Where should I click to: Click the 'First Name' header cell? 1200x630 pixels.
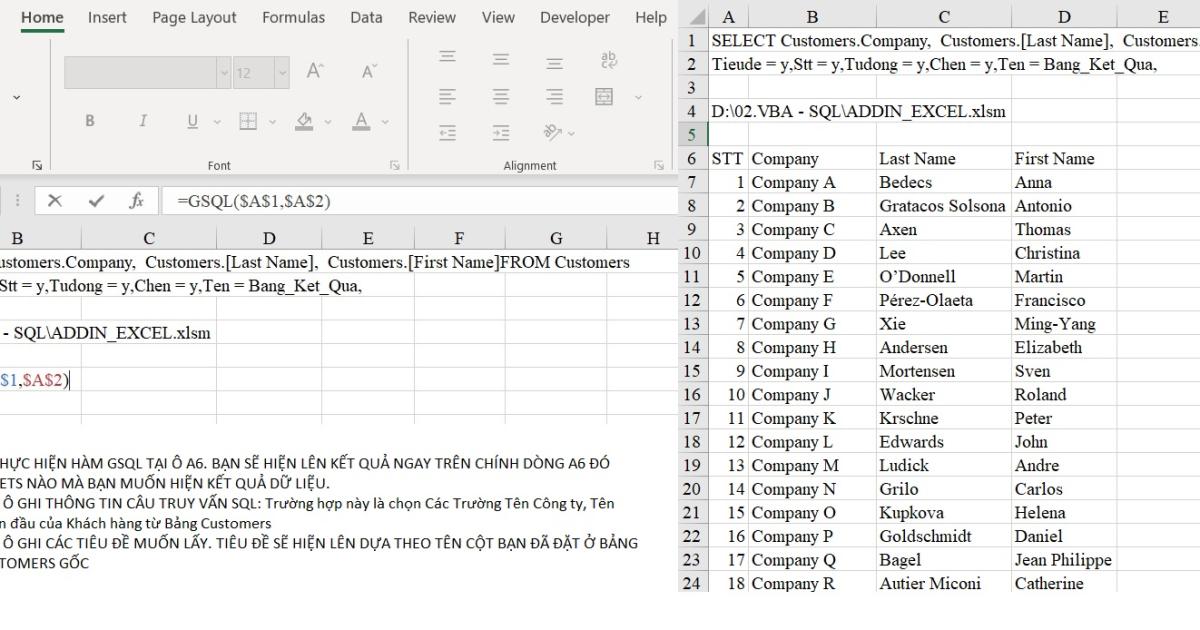pyautogui.click(x=1064, y=159)
